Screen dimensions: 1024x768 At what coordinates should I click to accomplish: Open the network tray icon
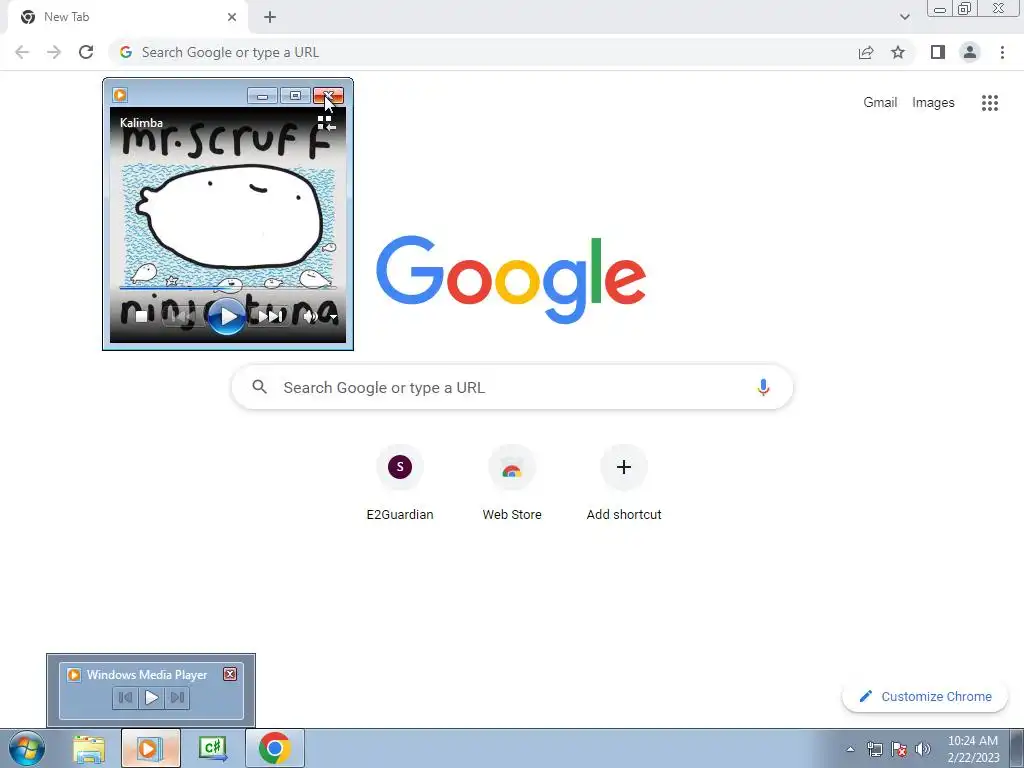[x=874, y=749]
